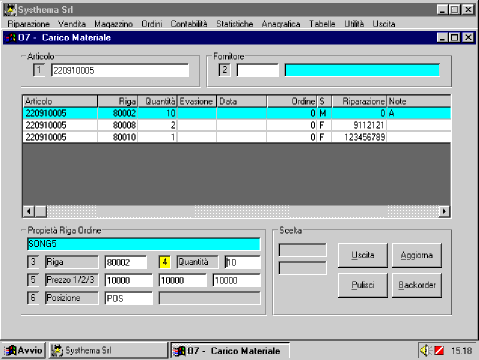Open the Vendita menu
The image size is (479, 360).
72,24
